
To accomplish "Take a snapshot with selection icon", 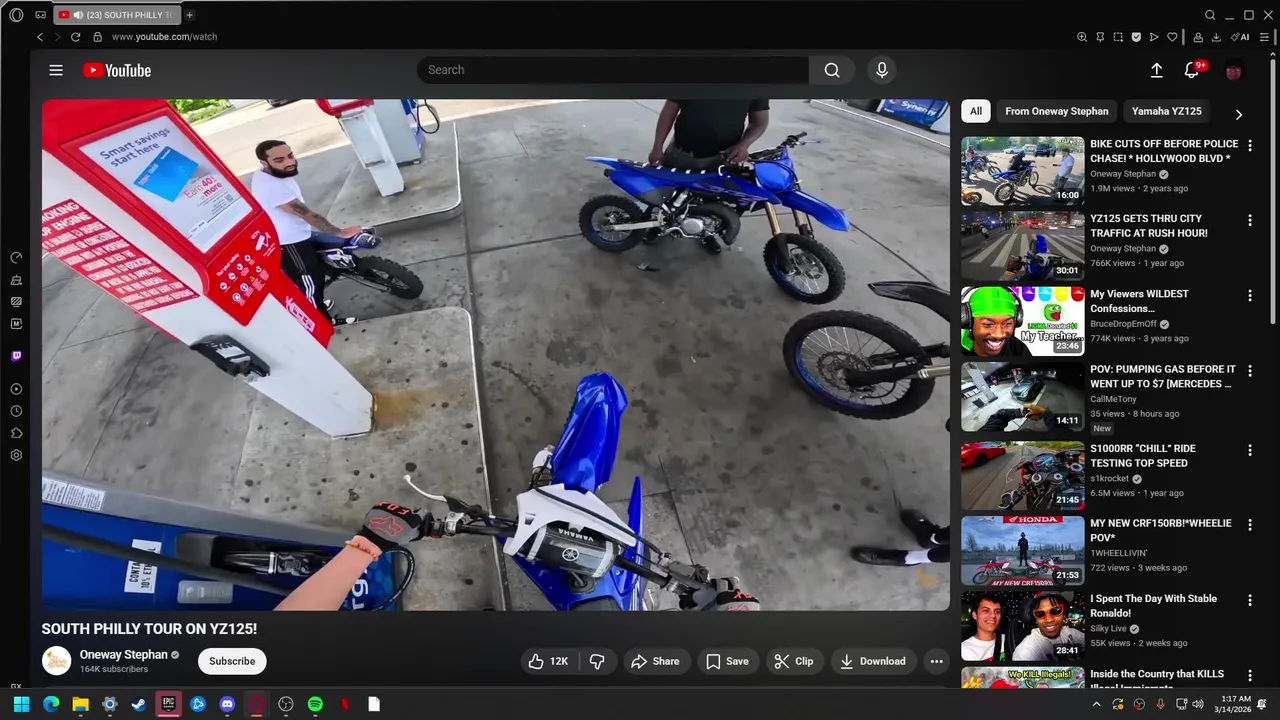I will 1118,37.
